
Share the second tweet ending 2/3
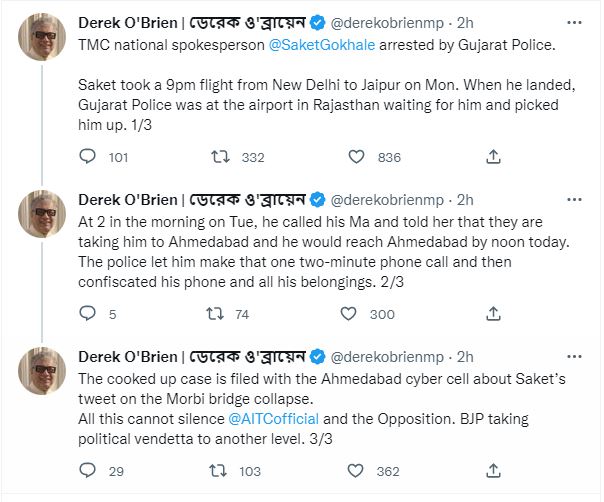(493, 314)
